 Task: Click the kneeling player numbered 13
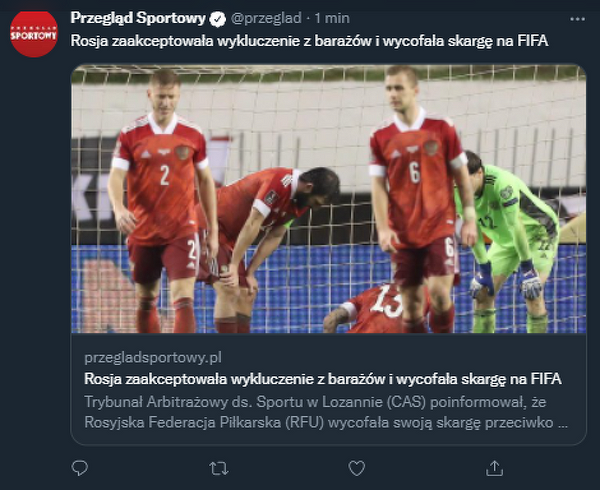(x=377, y=309)
